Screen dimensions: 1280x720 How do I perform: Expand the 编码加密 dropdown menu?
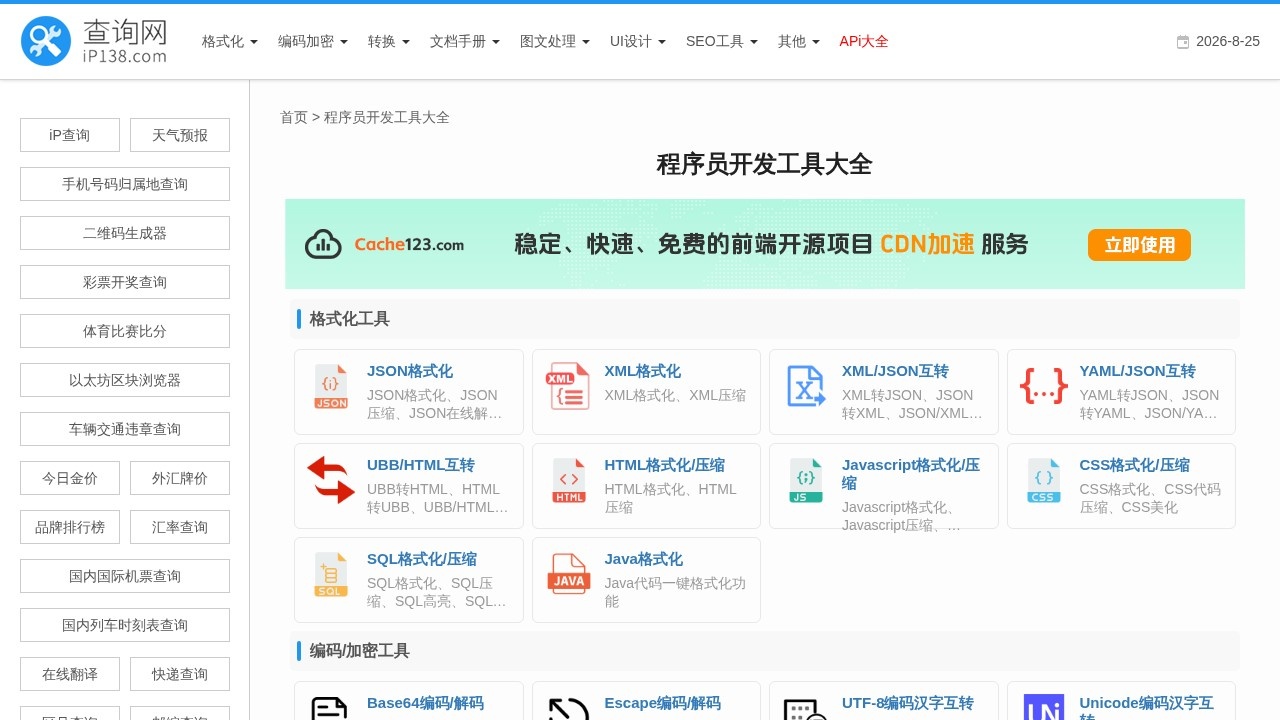click(313, 41)
